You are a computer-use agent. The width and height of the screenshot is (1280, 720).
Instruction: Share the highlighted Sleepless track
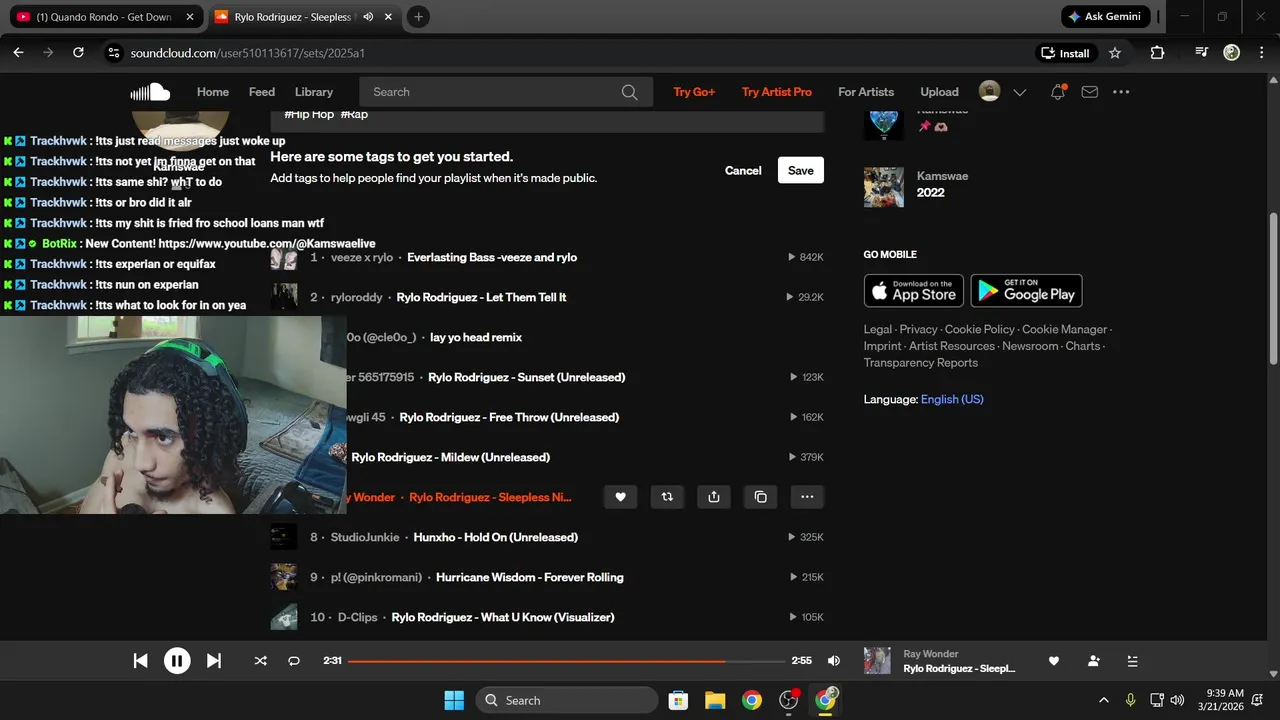click(x=714, y=497)
